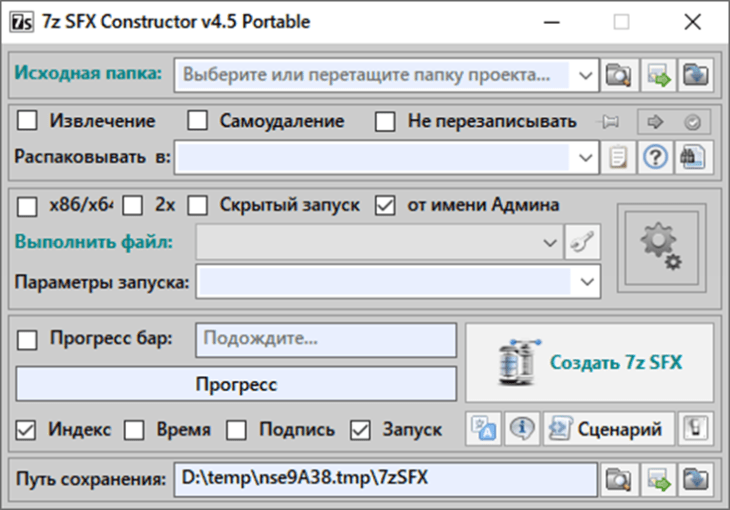Click the 7z application icon in title bar
Image resolution: width=730 pixels, height=510 pixels.
click(x=22, y=22)
